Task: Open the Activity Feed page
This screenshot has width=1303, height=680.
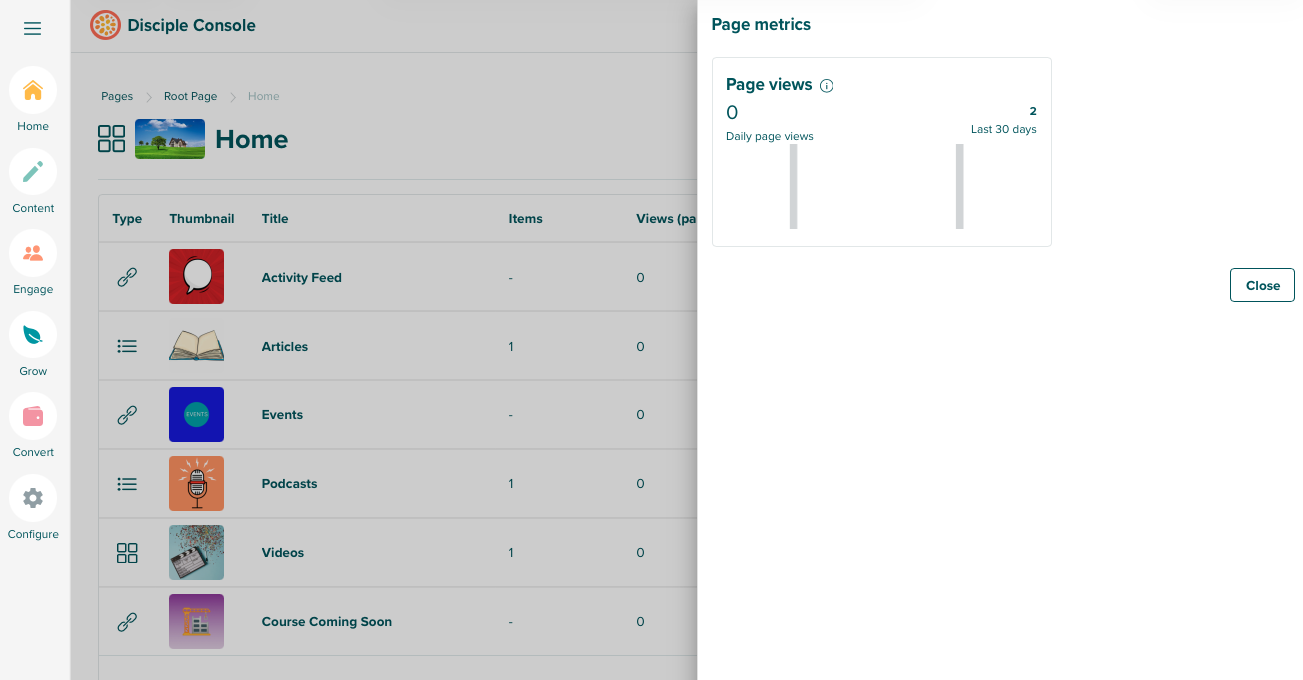Action: tap(301, 277)
